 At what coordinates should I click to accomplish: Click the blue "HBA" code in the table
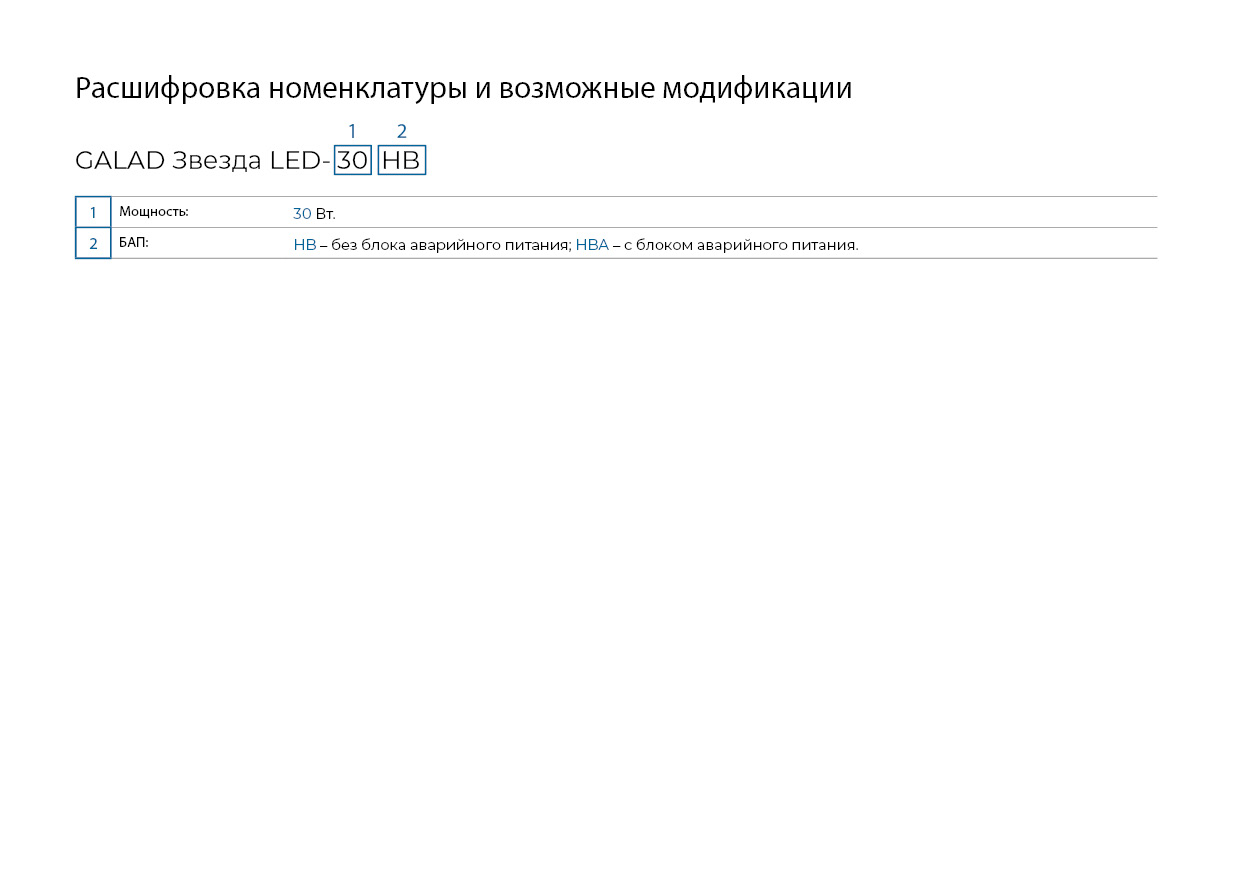[592, 245]
